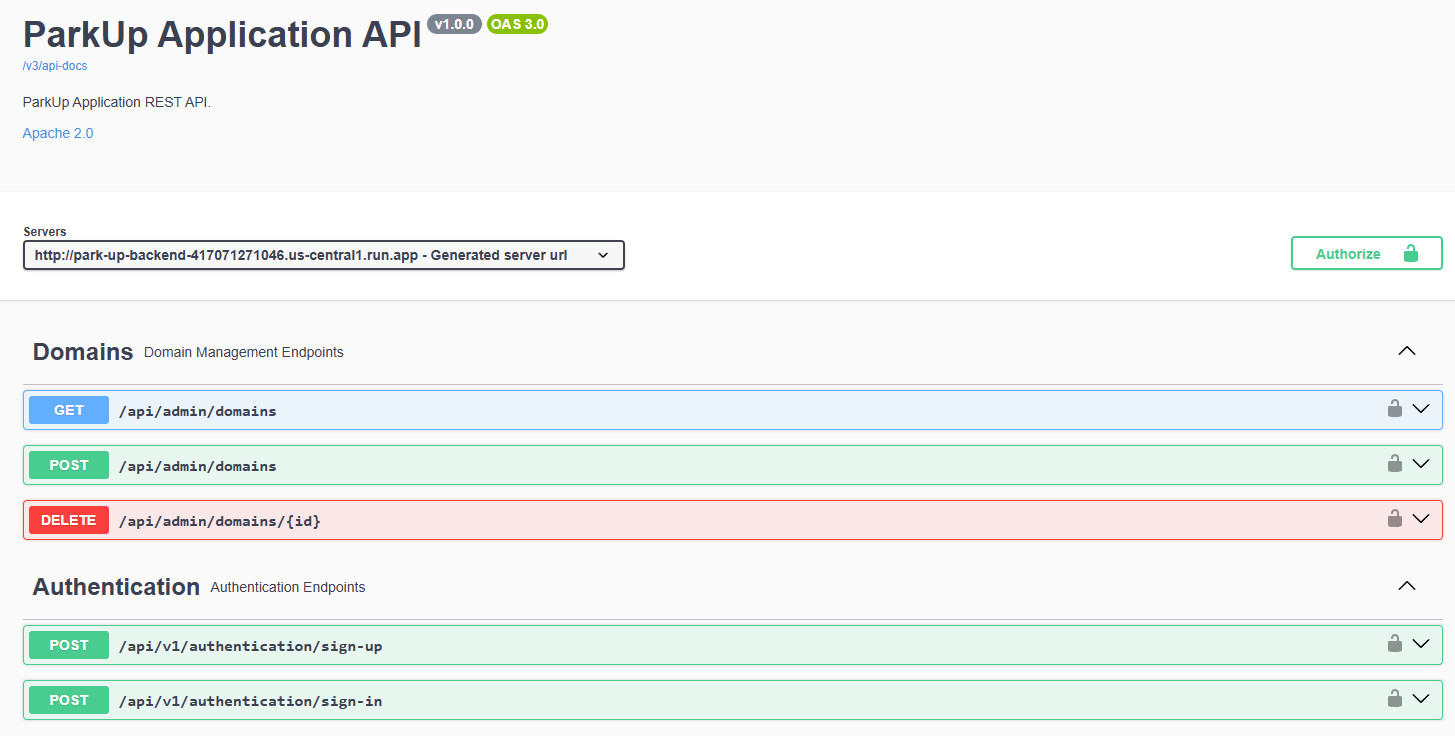Click the Domains section heading
The width and height of the screenshot is (1455, 736).
click(x=83, y=352)
